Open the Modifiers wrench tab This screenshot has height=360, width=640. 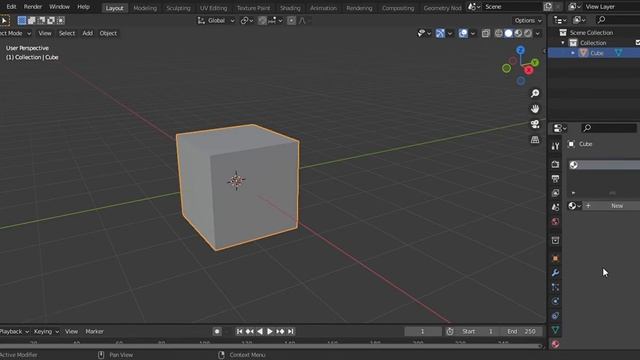555,273
